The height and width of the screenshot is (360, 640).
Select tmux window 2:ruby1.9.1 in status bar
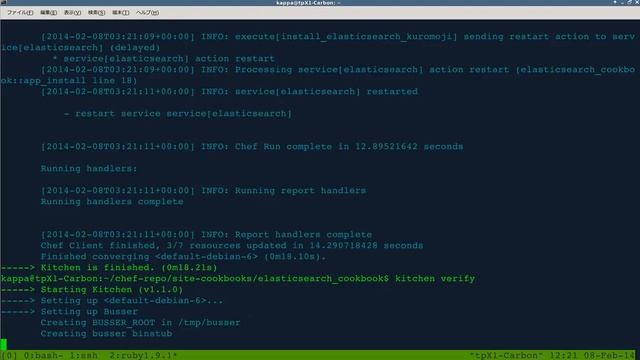tap(143, 355)
